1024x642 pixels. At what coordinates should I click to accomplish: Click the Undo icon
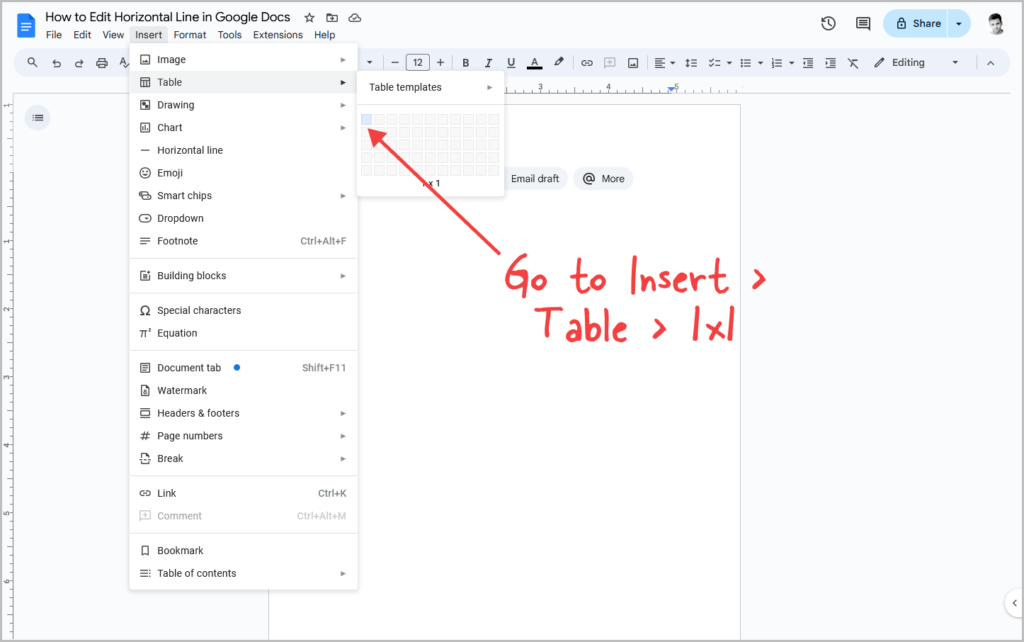coord(56,62)
